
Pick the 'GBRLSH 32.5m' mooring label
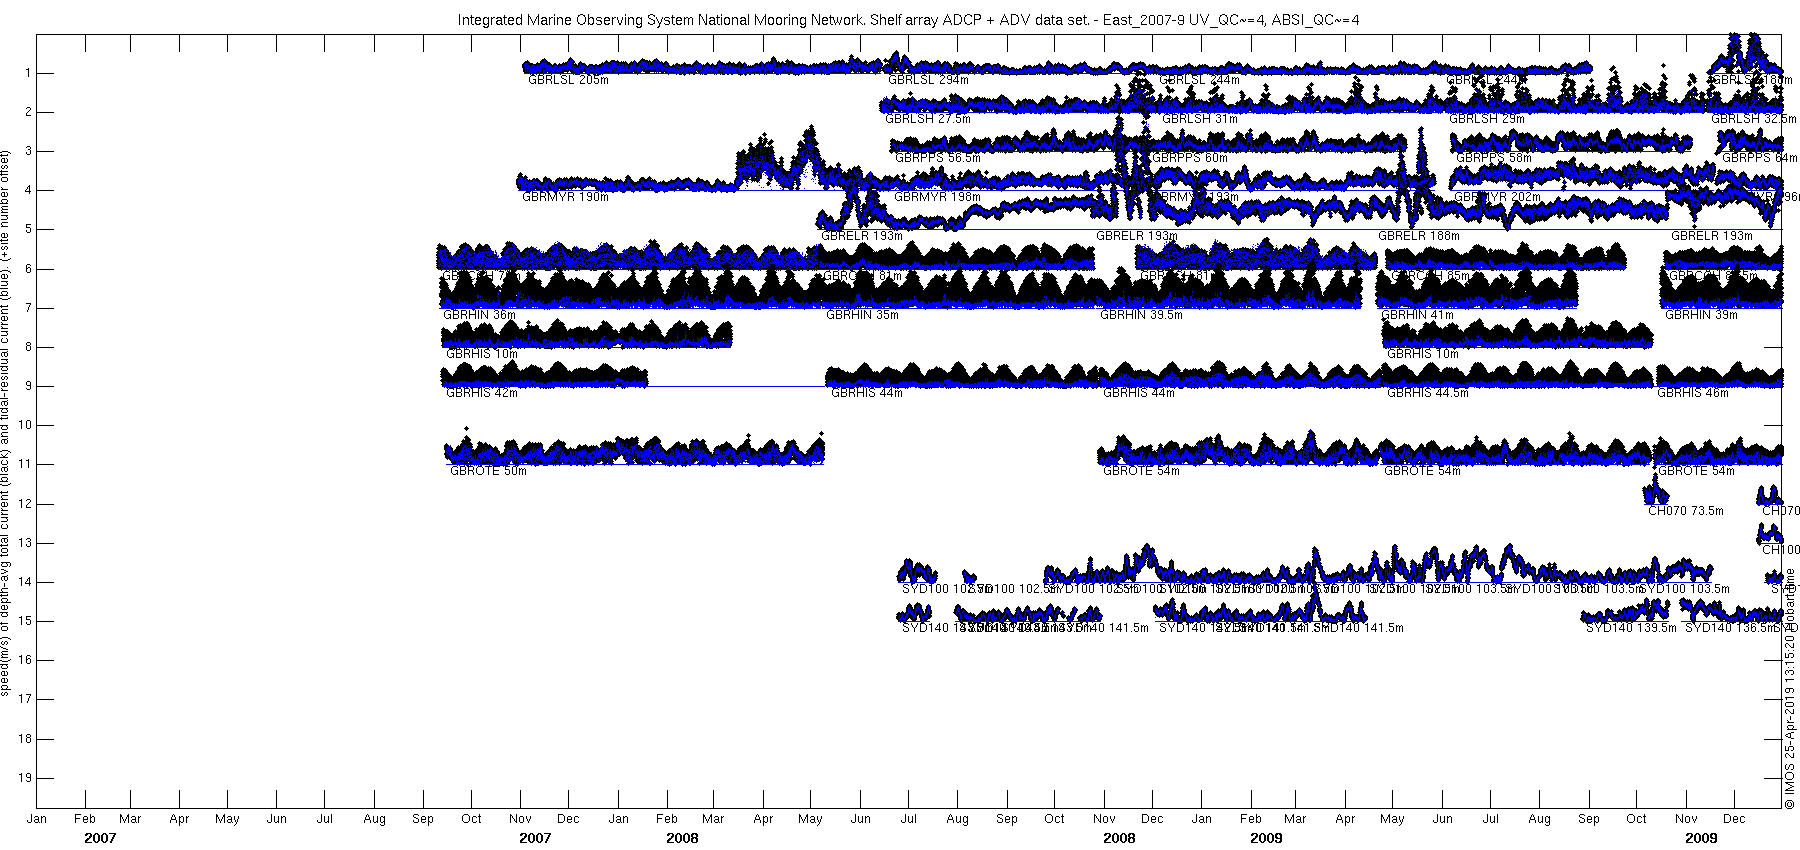point(1754,119)
